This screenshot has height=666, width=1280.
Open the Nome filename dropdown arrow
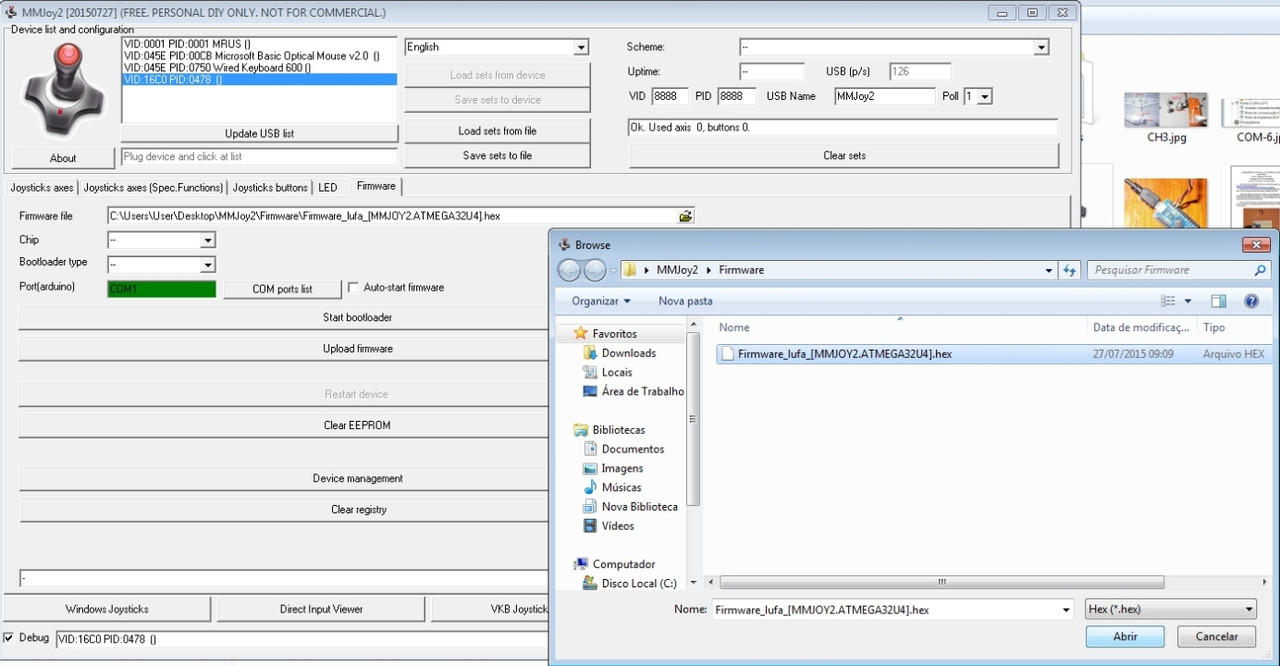click(x=1066, y=609)
